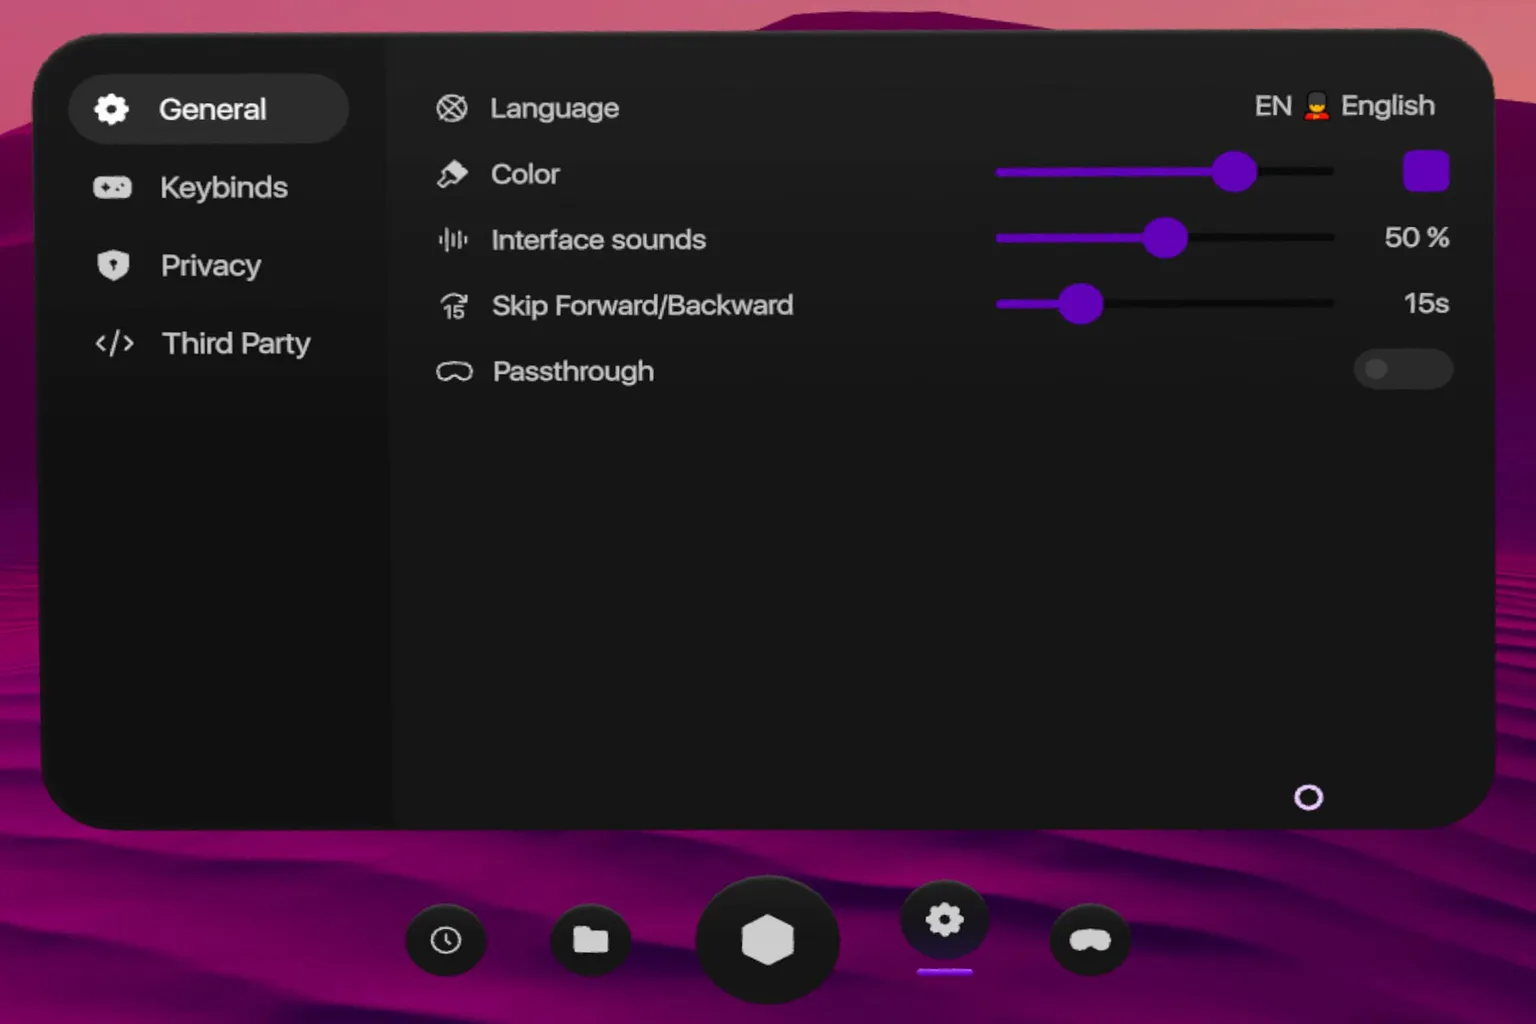1536x1024 pixels.
Task: Click the Language label
Action: pos(554,108)
